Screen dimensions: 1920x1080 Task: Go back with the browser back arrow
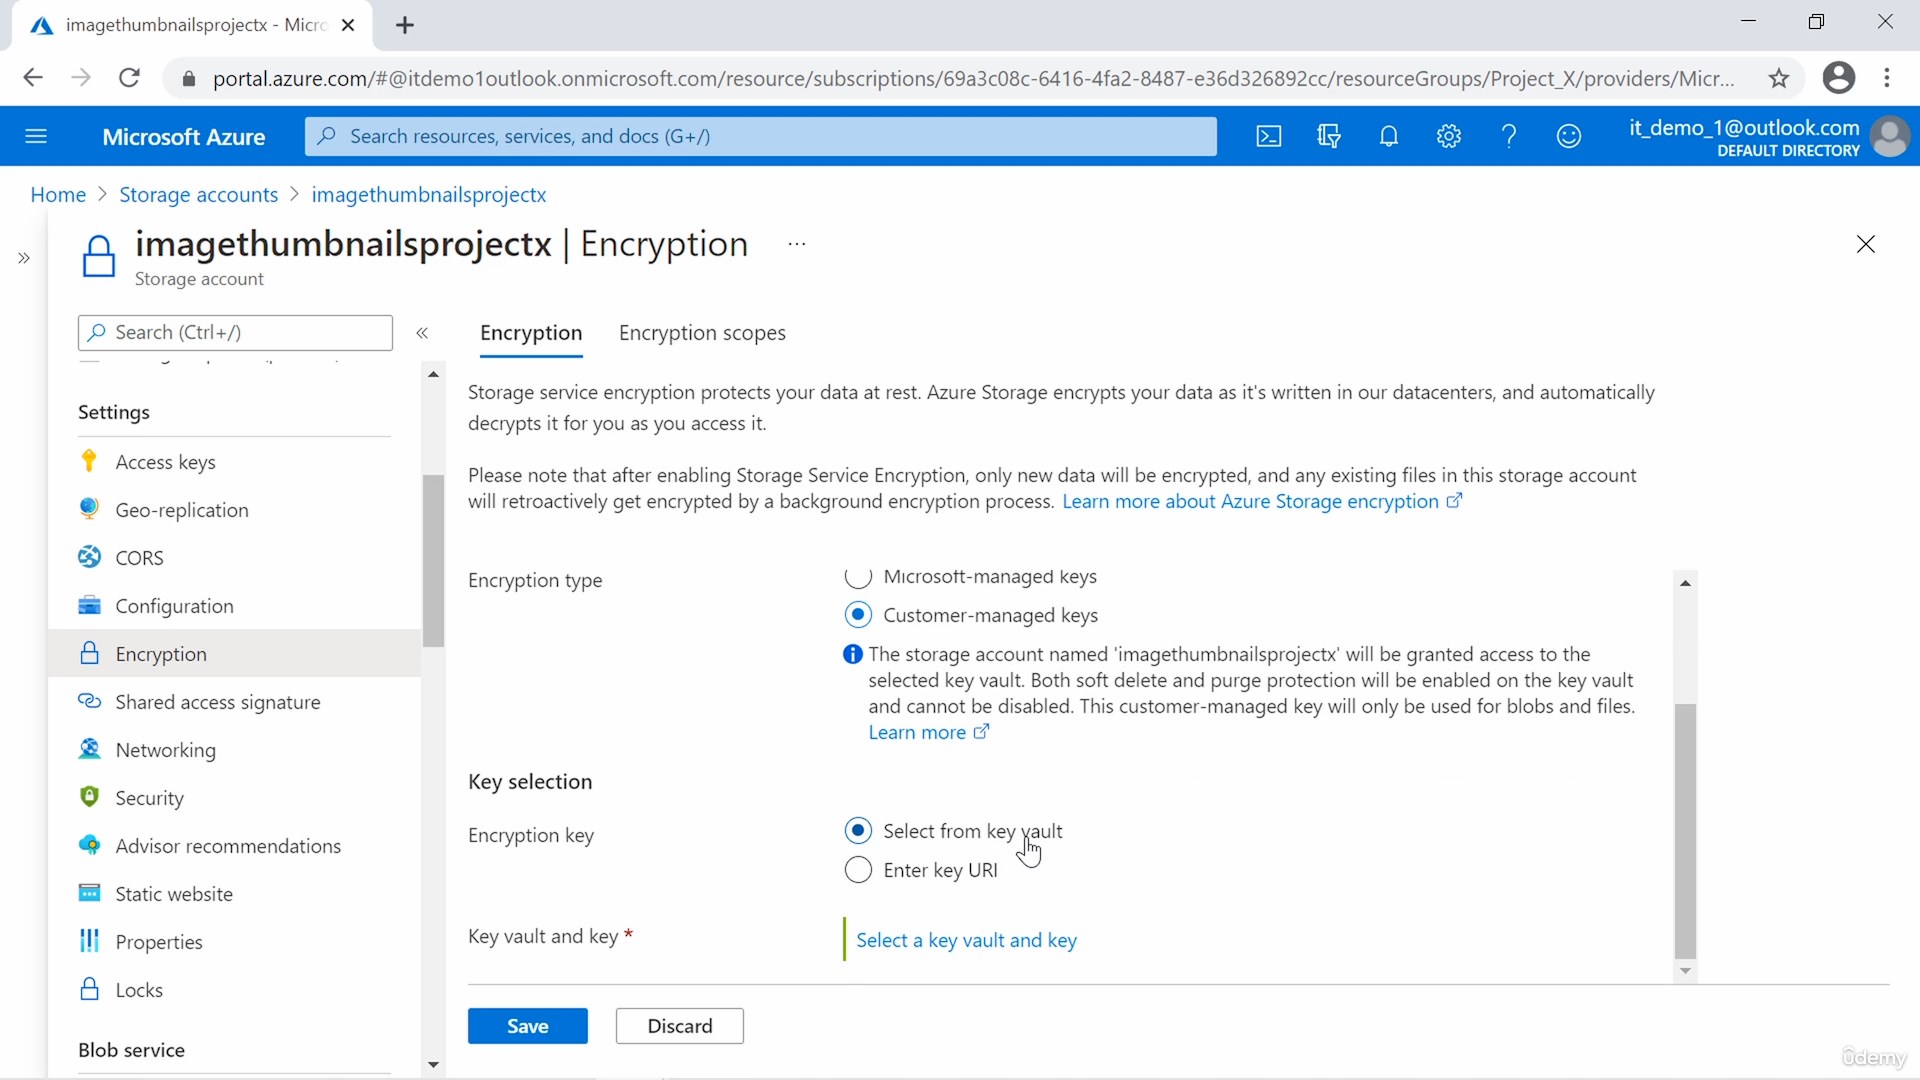(33, 78)
